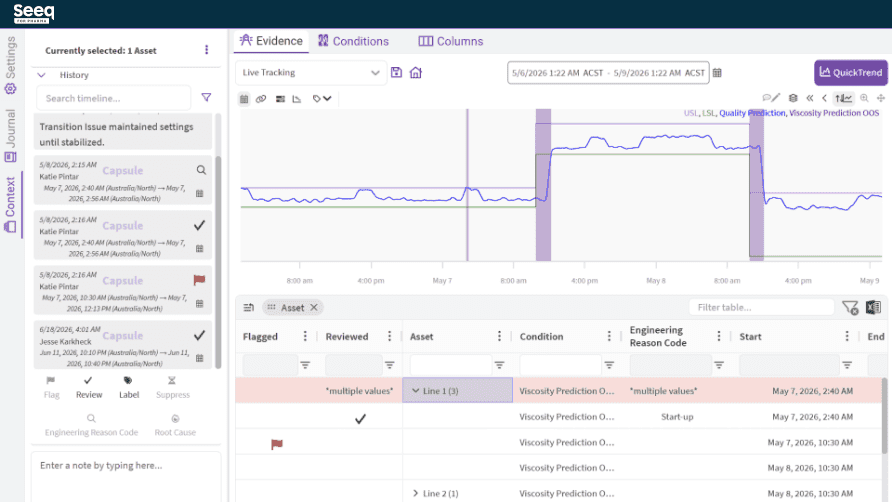Image resolution: width=892 pixels, height=502 pixels.
Task: Save the current view
Action: (397, 72)
